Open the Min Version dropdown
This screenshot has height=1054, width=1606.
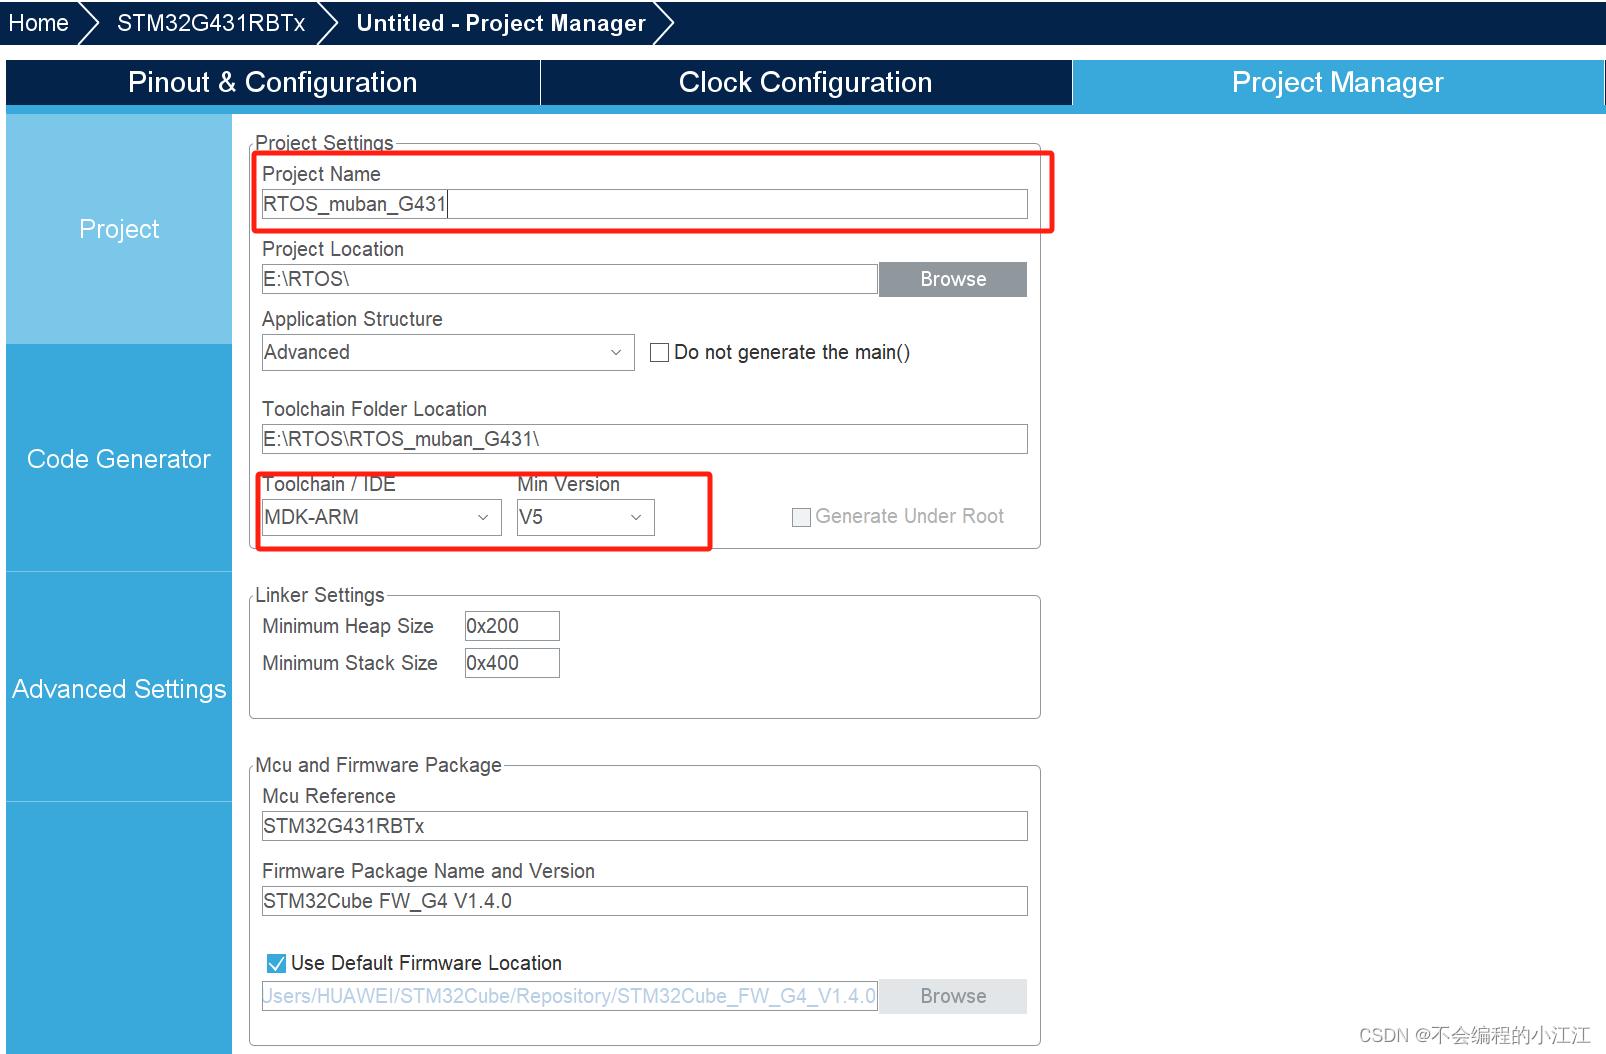coord(585,517)
